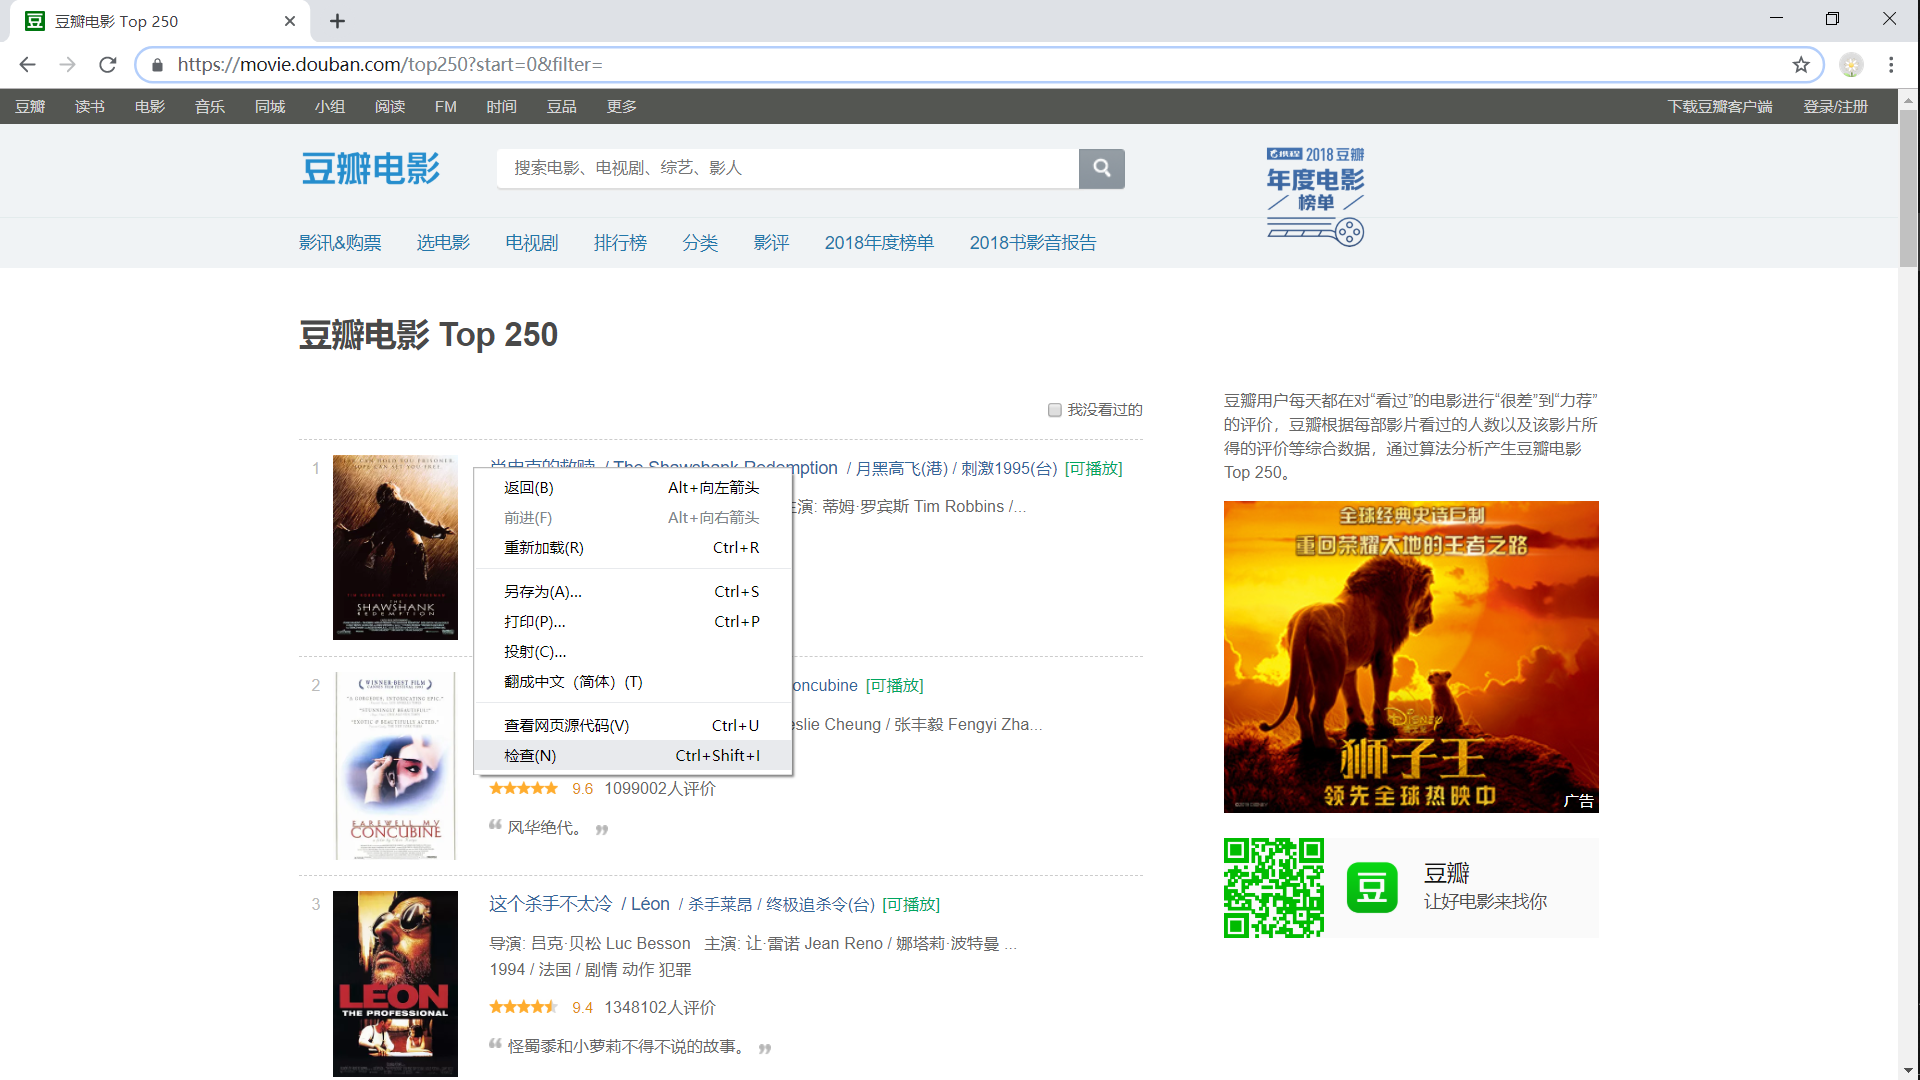
Task: Click the 2018 annual movie list badge
Action: [1315, 195]
